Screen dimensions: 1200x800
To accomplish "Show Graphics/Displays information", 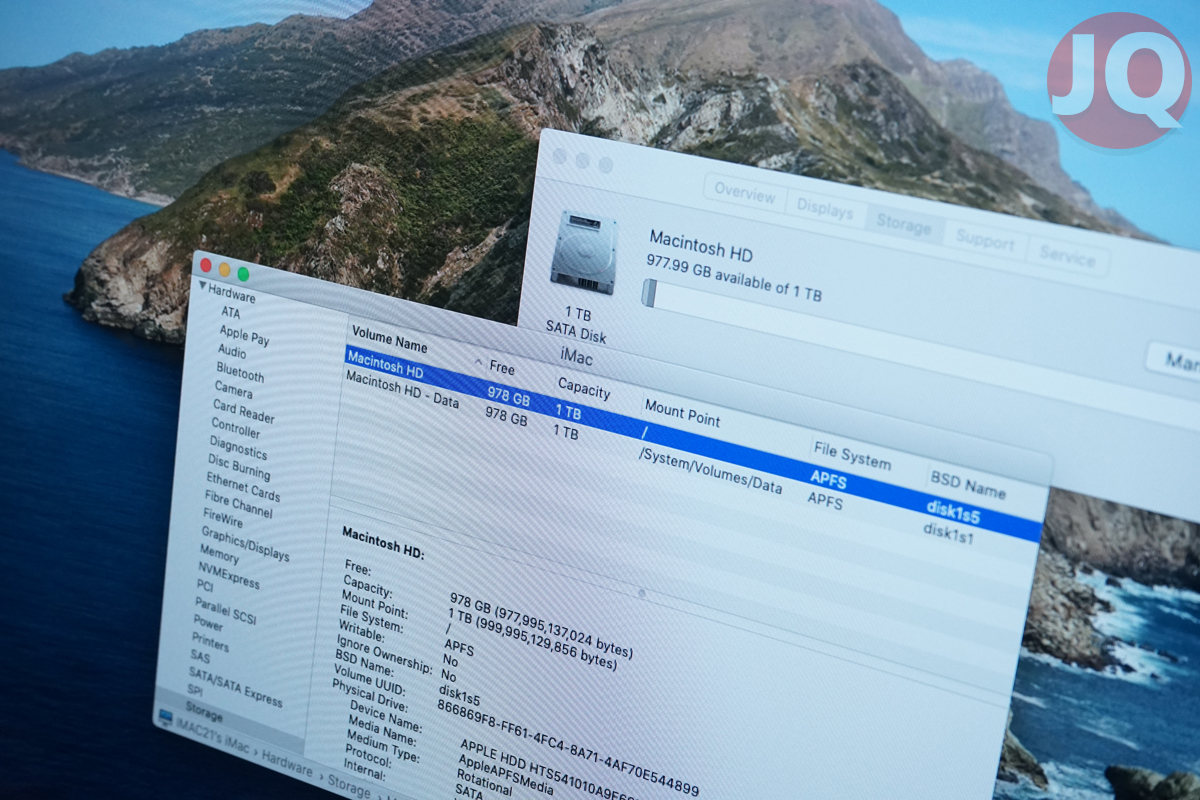I will tap(245, 544).
